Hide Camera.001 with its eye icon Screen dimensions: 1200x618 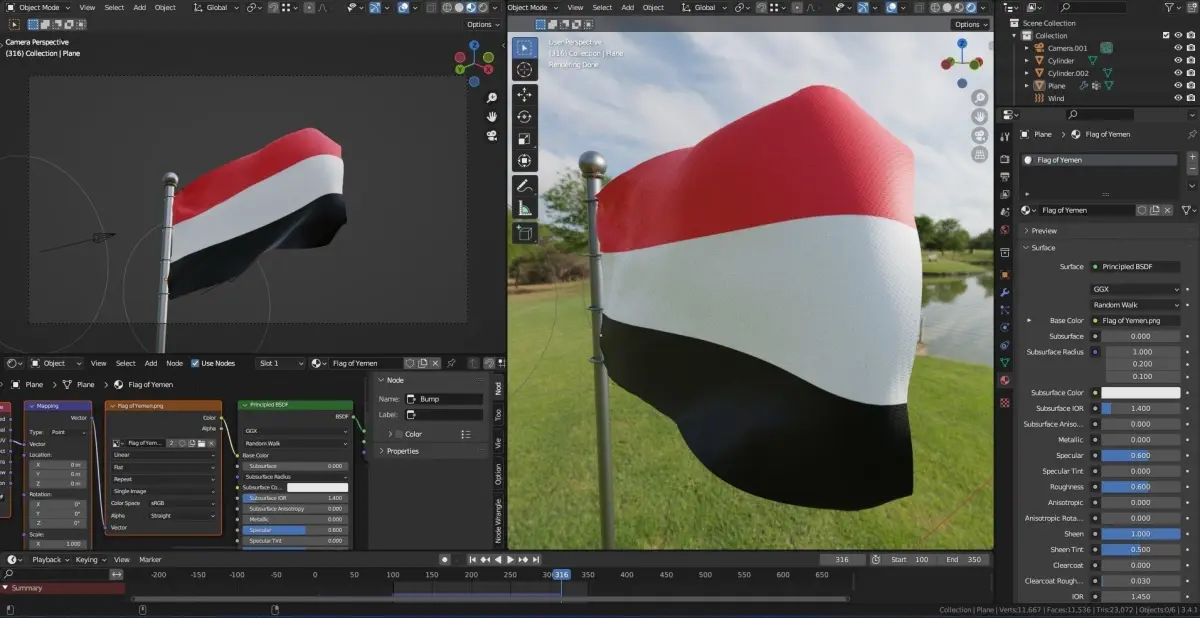click(x=1177, y=48)
